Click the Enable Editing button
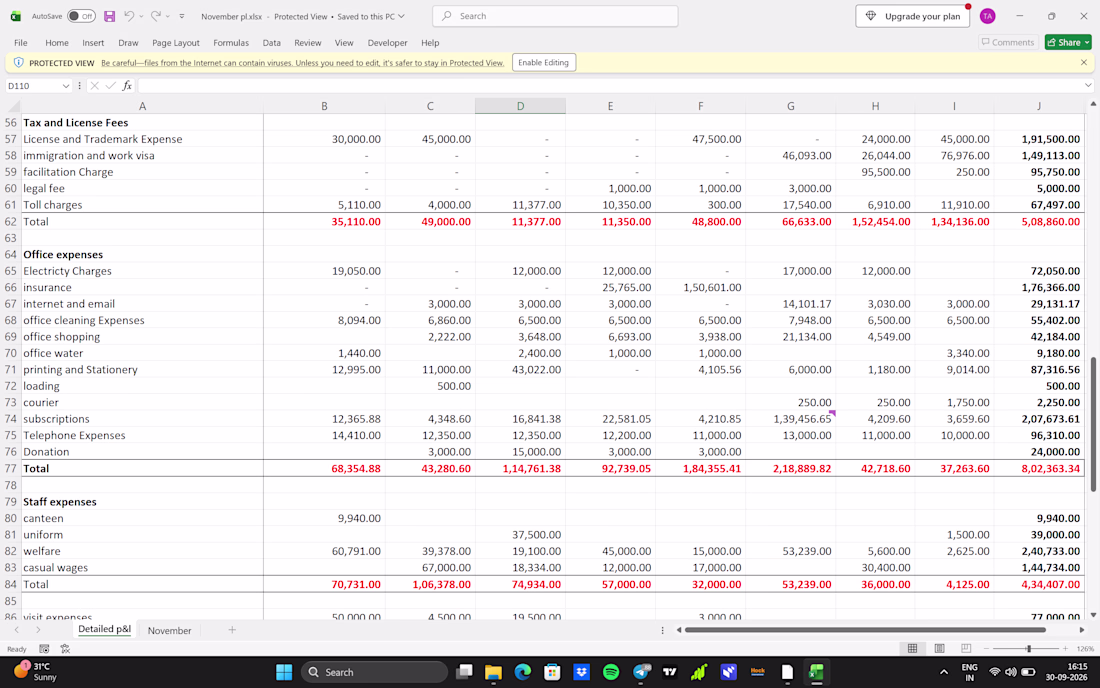The height and width of the screenshot is (688, 1100). (x=543, y=62)
